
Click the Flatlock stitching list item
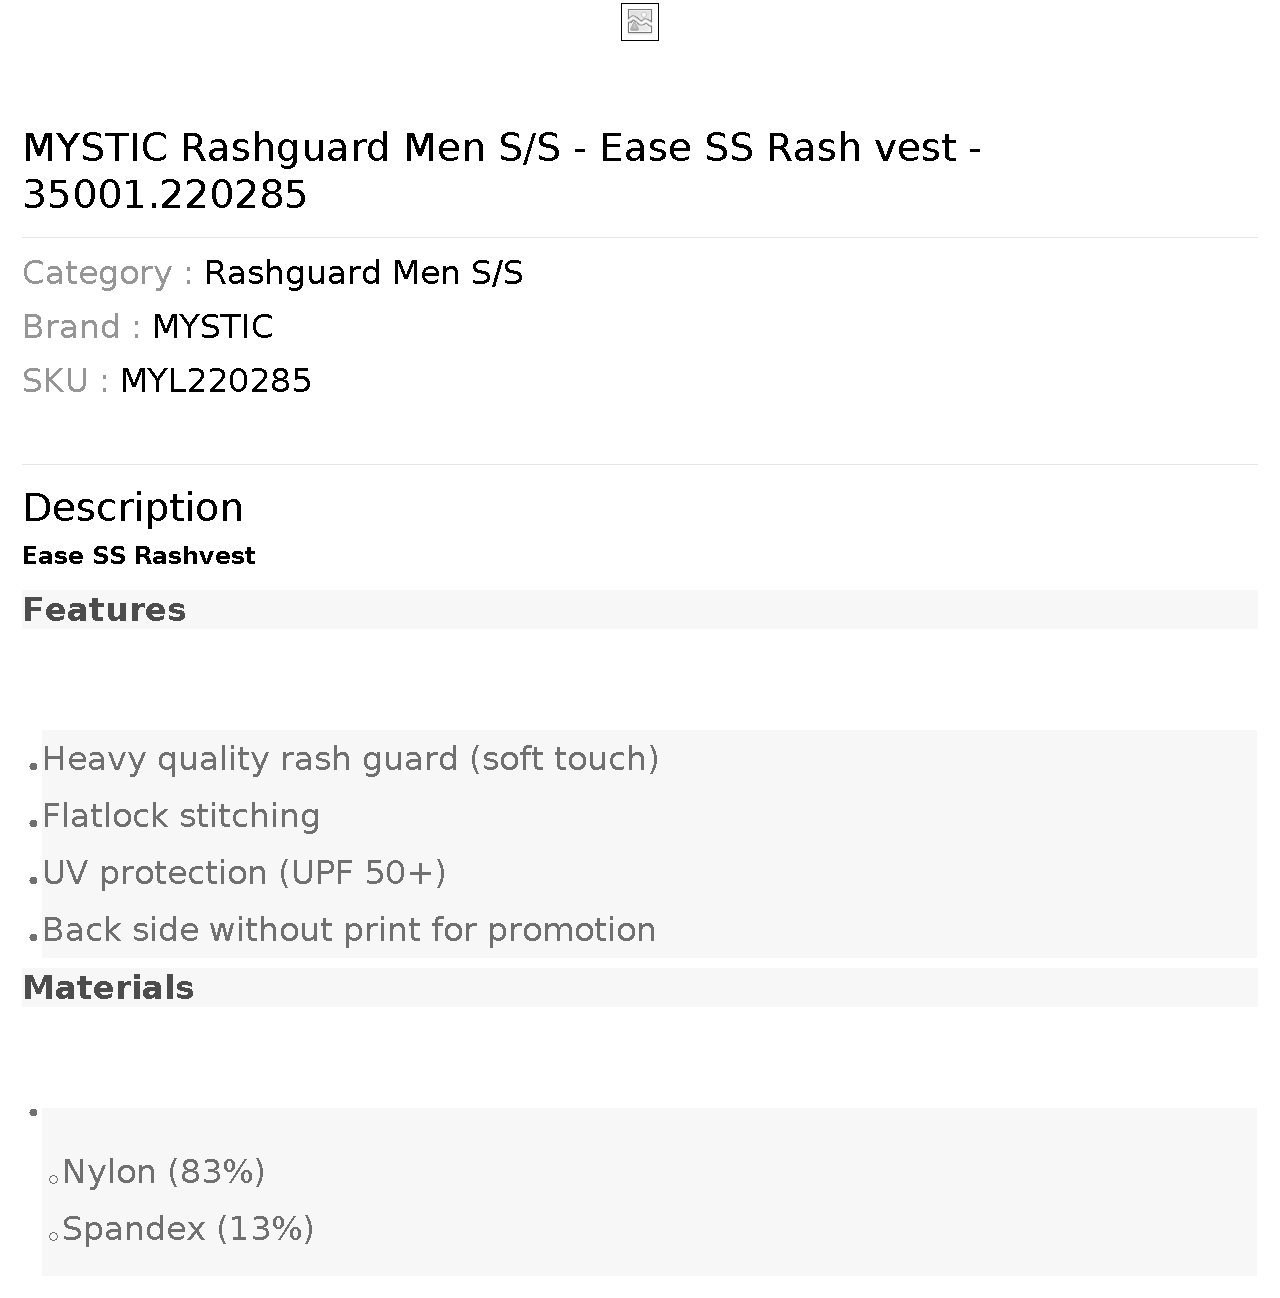(x=181, y=816)
